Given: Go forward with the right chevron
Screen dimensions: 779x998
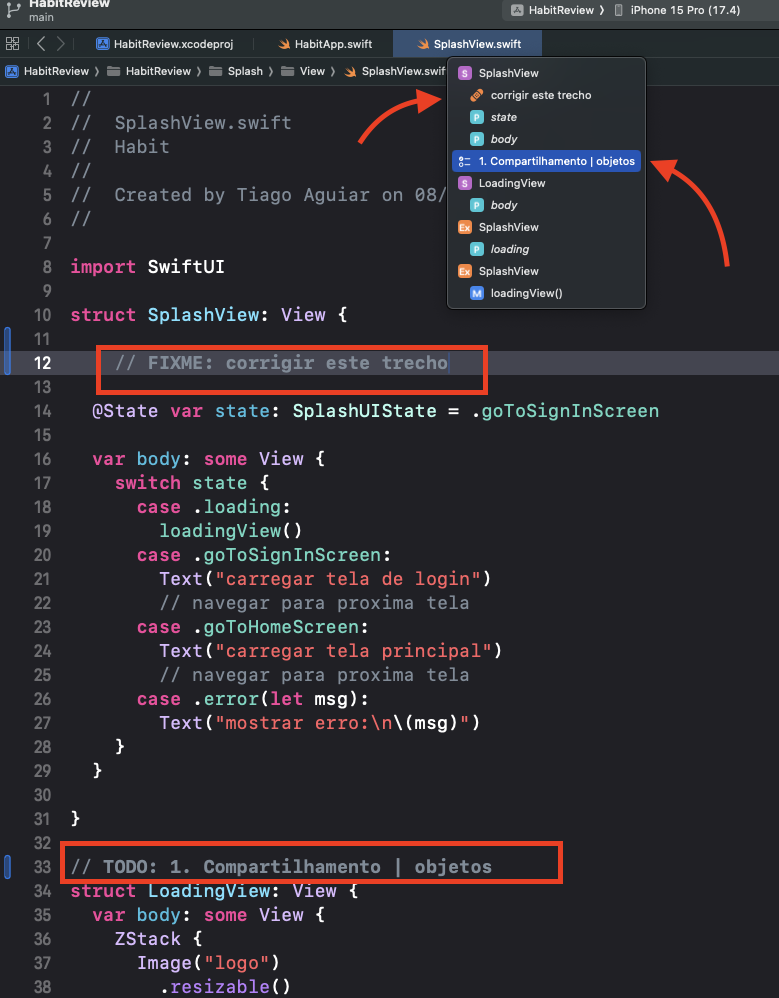Looking at the screenshot, I should 60,44.
